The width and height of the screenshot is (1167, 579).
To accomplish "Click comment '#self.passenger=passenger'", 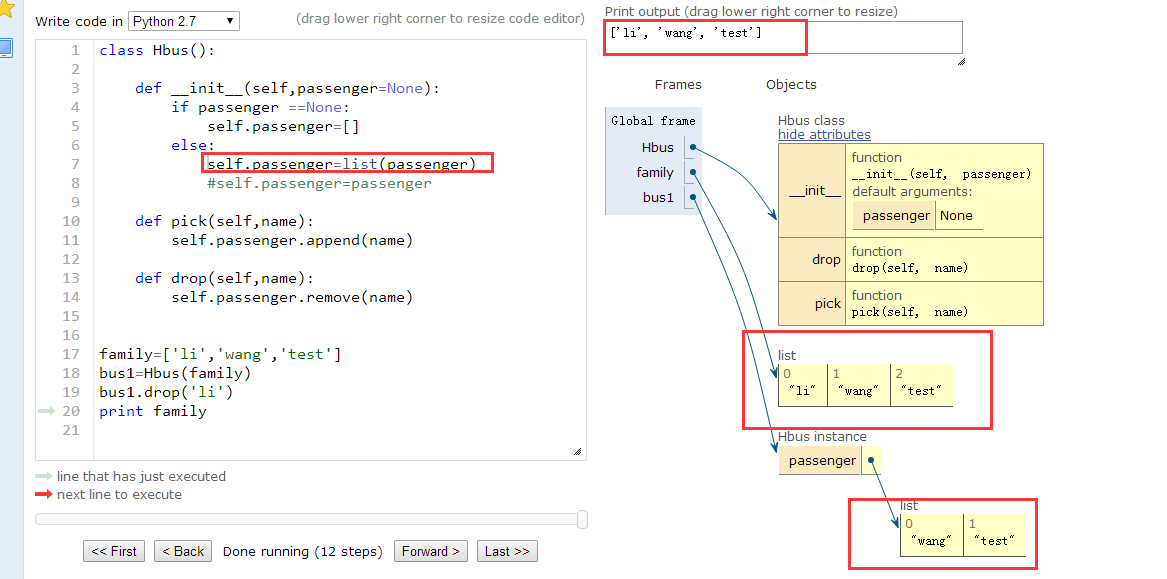I will (x=319, y=183).
